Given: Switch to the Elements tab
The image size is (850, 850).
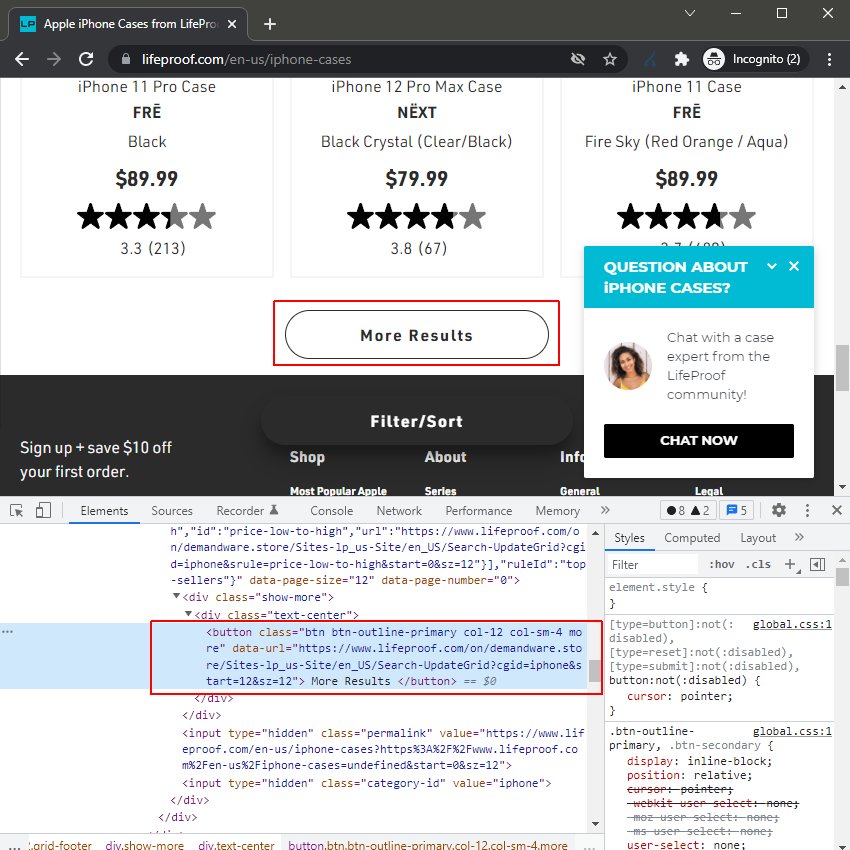Looking at the screenshot, I should pos(104,511).
